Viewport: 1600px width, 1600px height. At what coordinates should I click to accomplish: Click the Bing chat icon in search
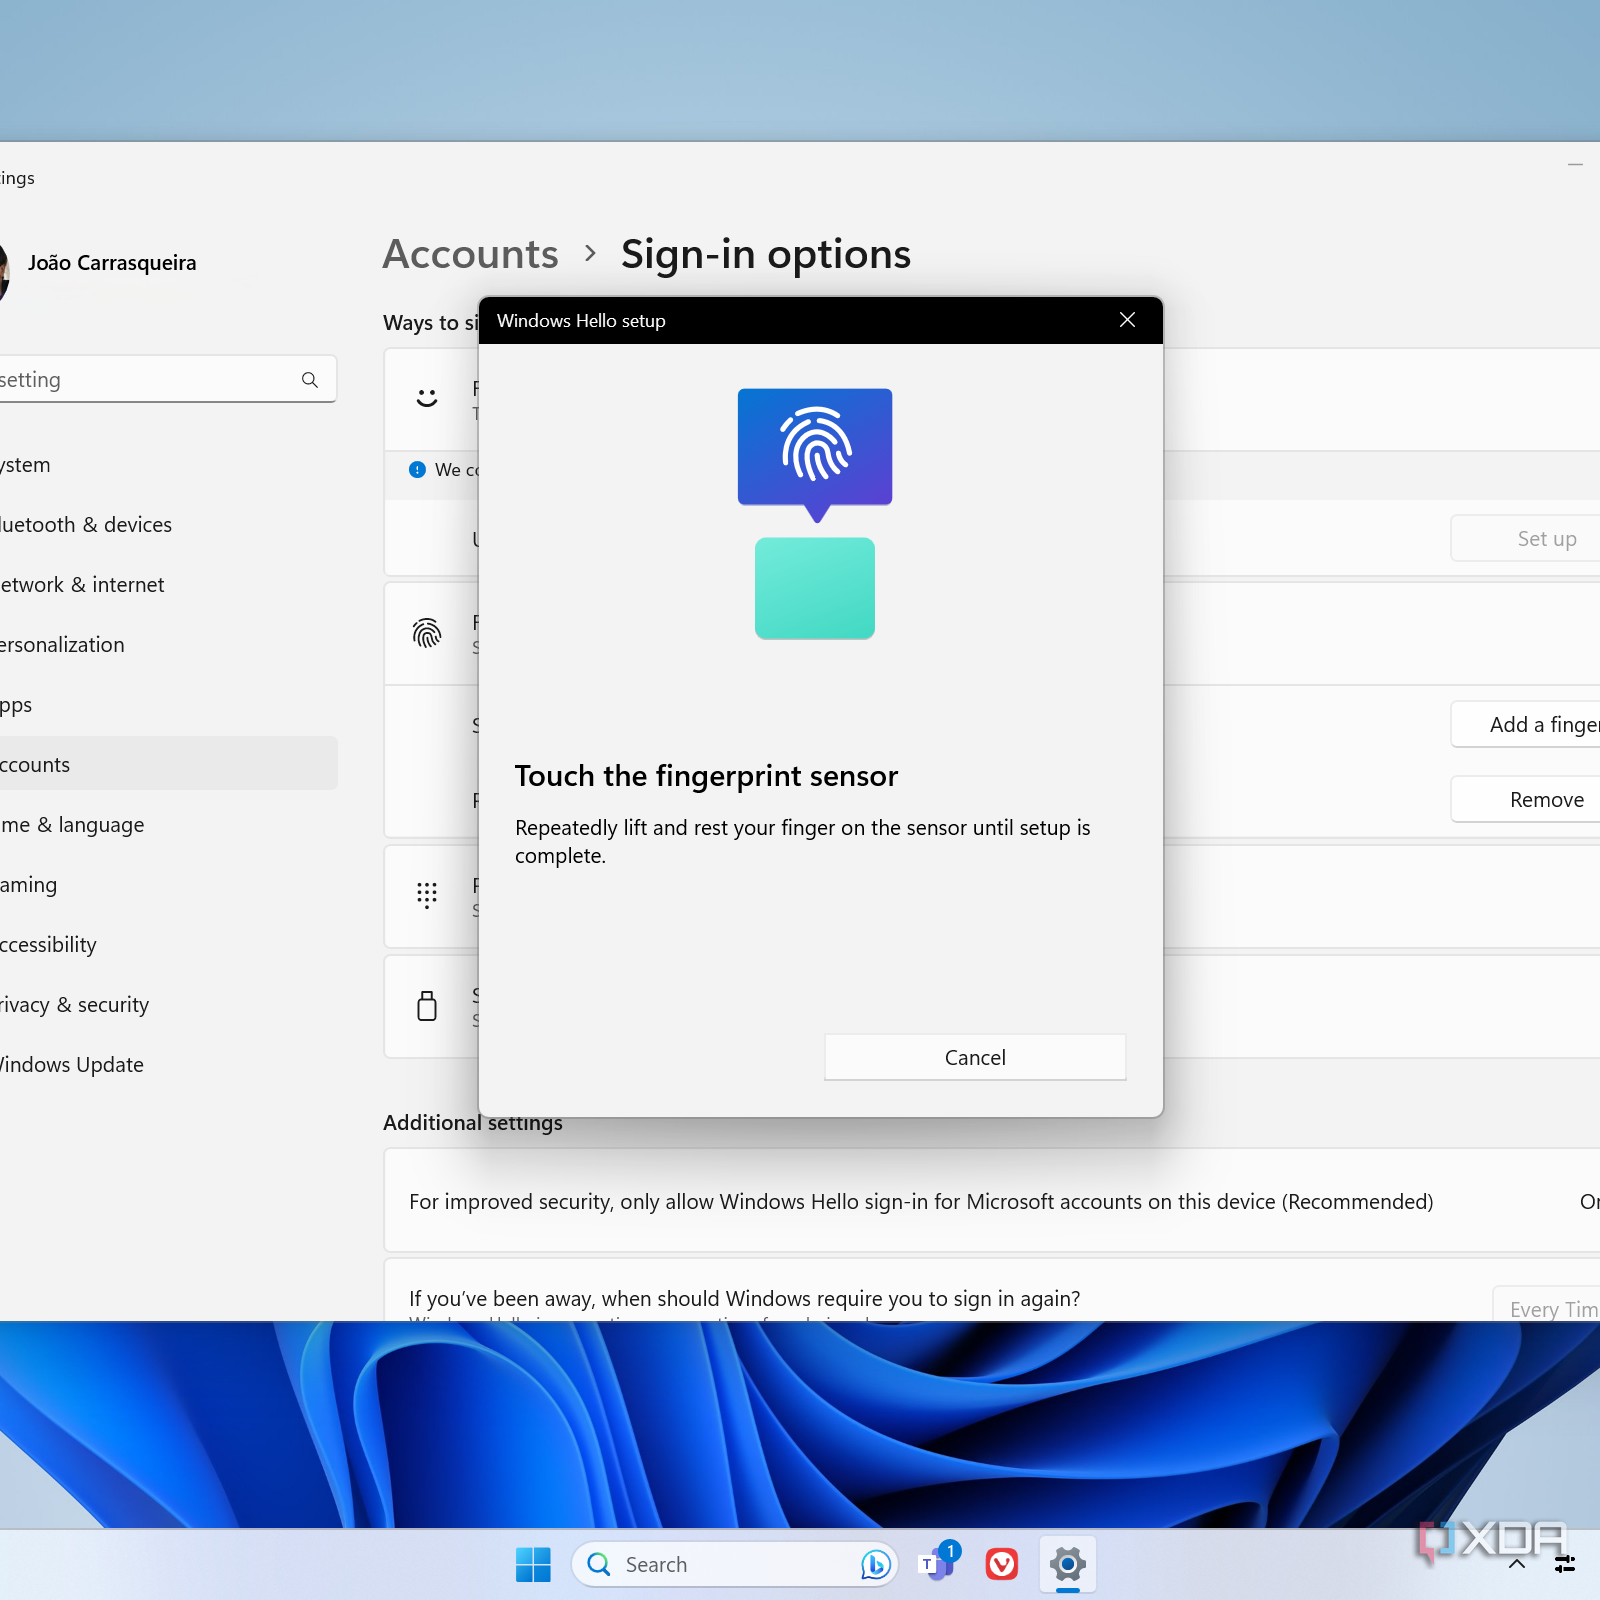(875, 1564)
